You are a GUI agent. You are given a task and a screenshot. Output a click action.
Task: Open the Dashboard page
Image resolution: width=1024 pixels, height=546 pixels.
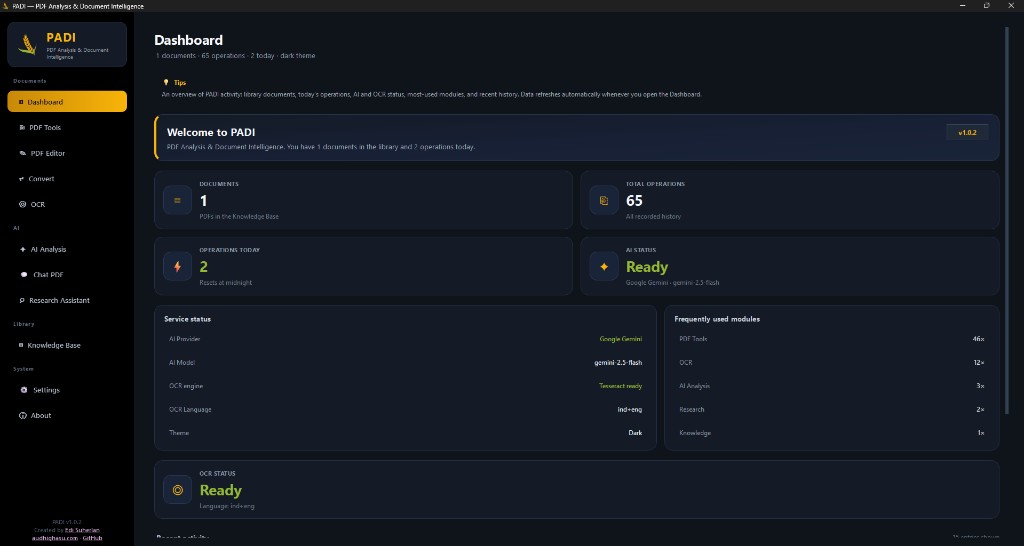67,102
